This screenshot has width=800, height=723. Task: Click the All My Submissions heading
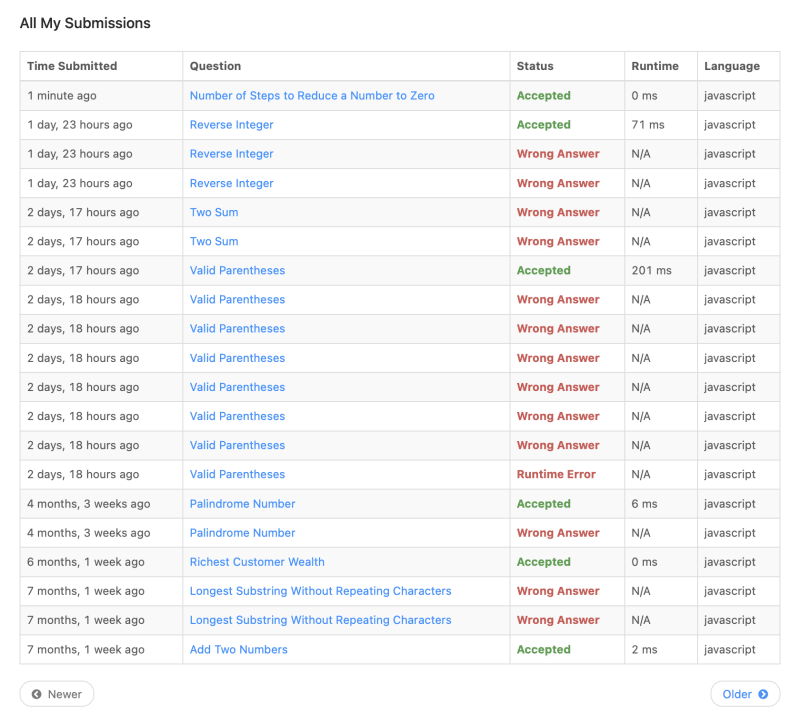(84, 22)
